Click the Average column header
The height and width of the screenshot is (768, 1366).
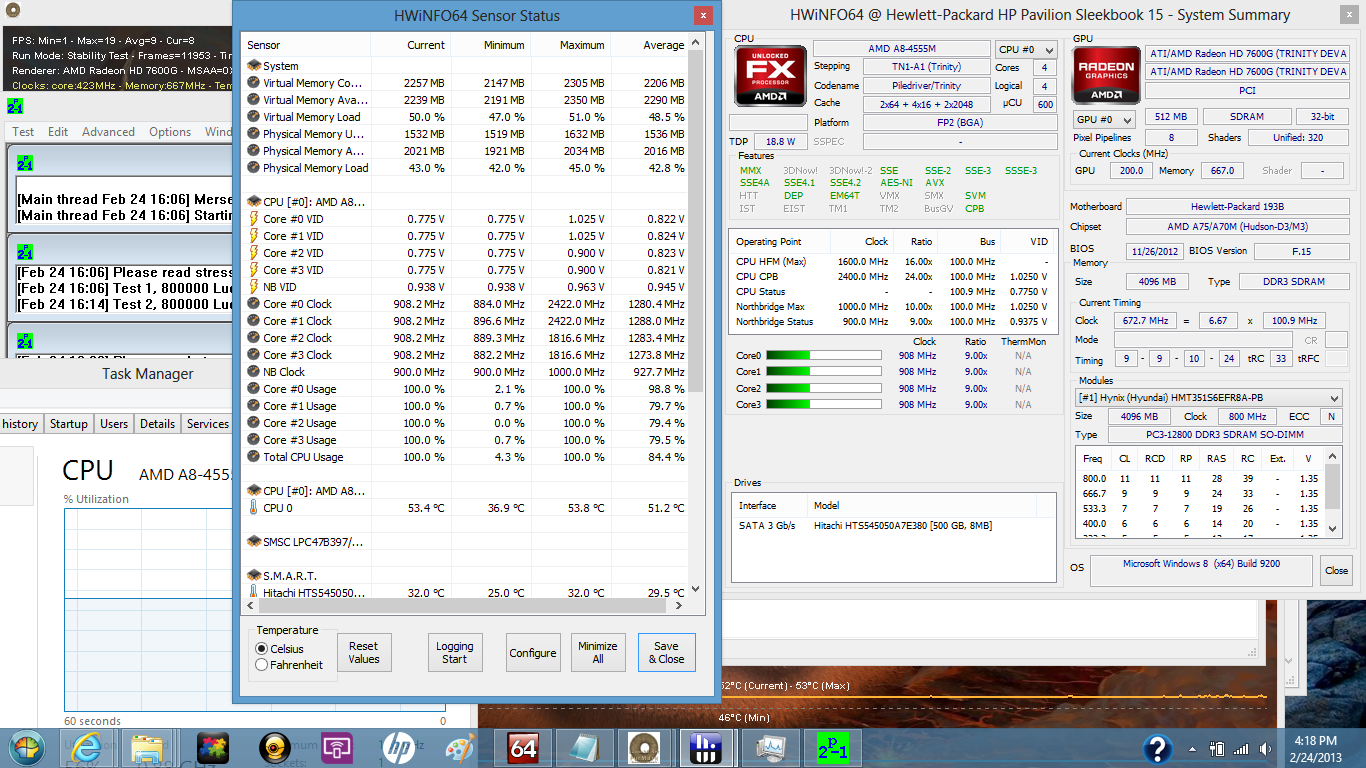[x=650, y=45]
